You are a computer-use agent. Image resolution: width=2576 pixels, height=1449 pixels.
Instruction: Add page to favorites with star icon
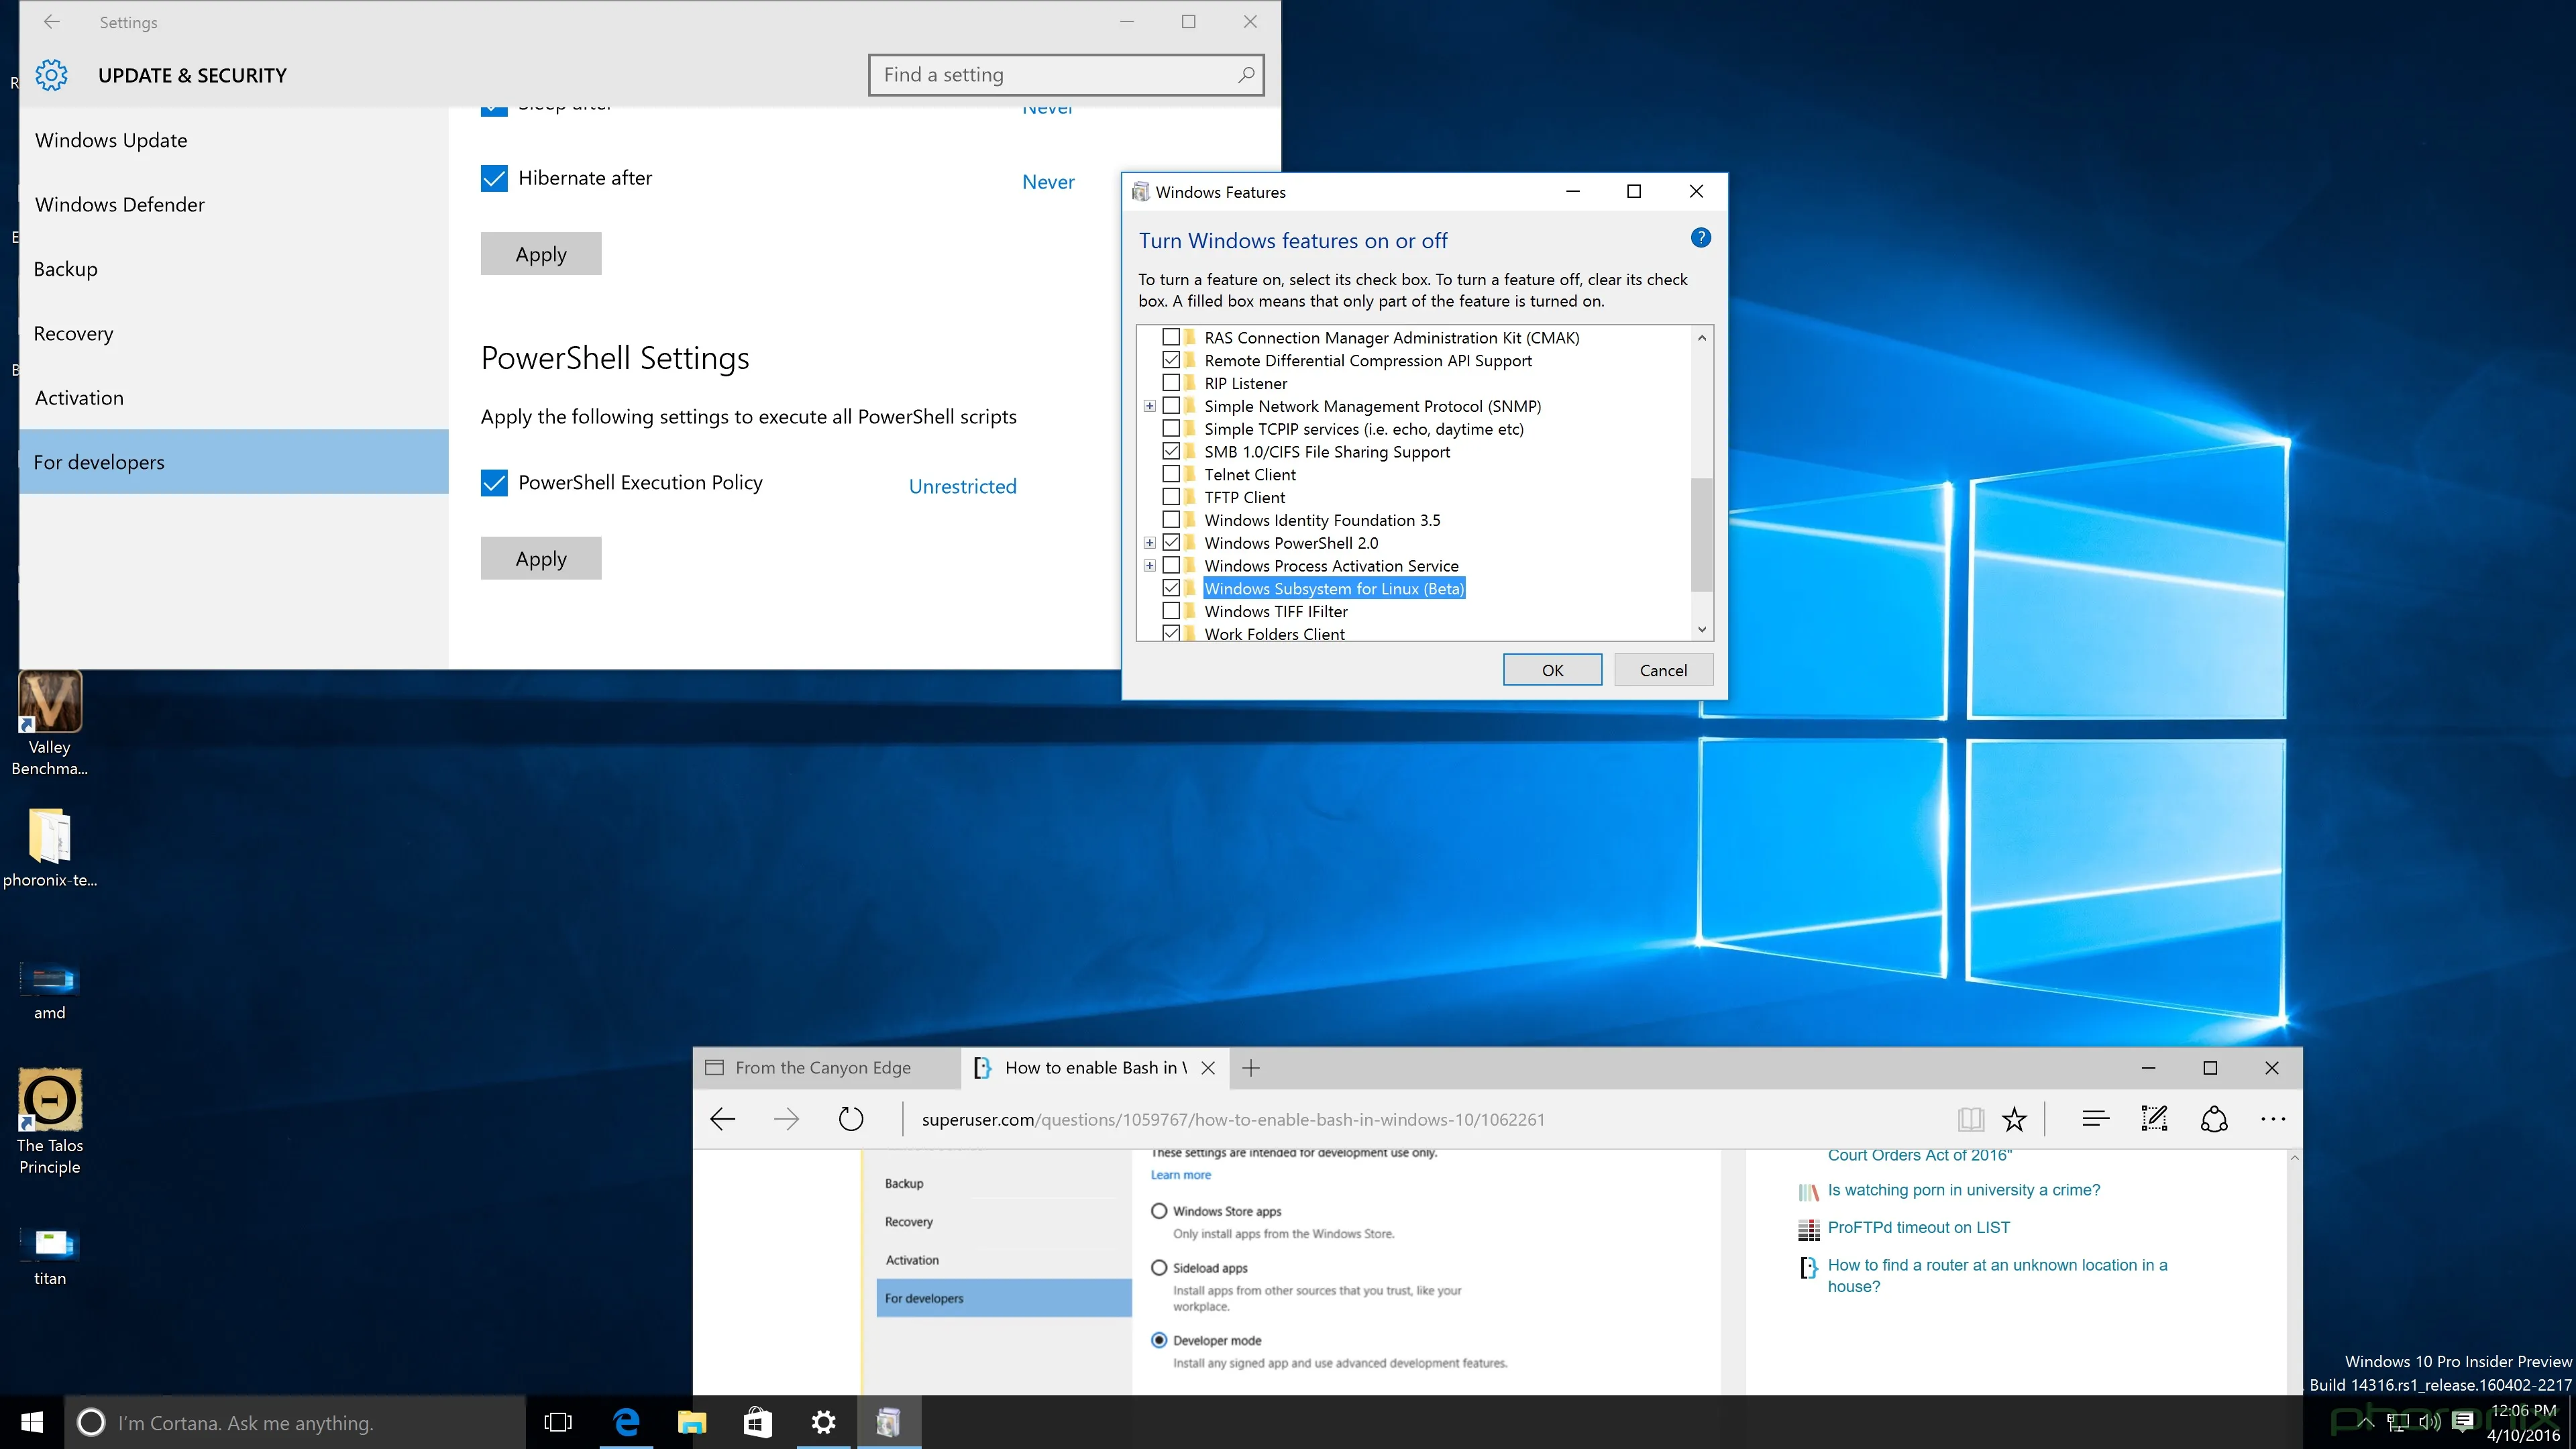coord(2014,1119)
